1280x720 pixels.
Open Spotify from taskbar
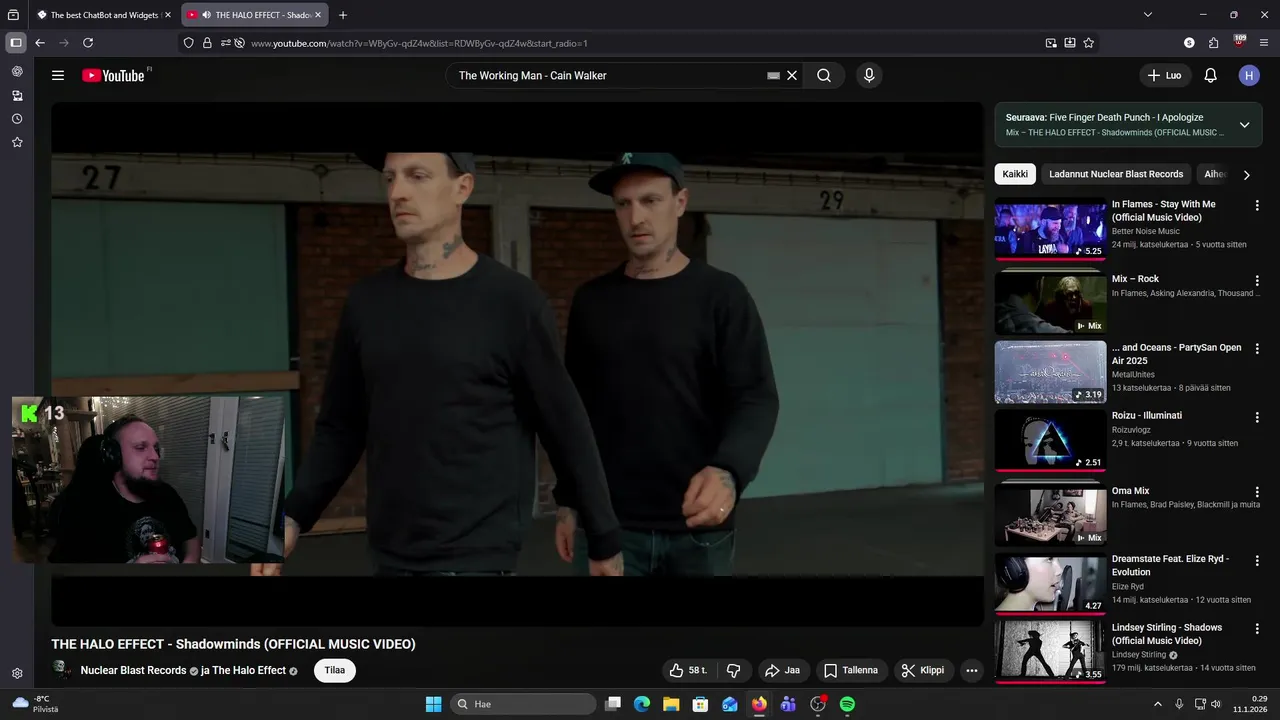(x=847, y=704)
